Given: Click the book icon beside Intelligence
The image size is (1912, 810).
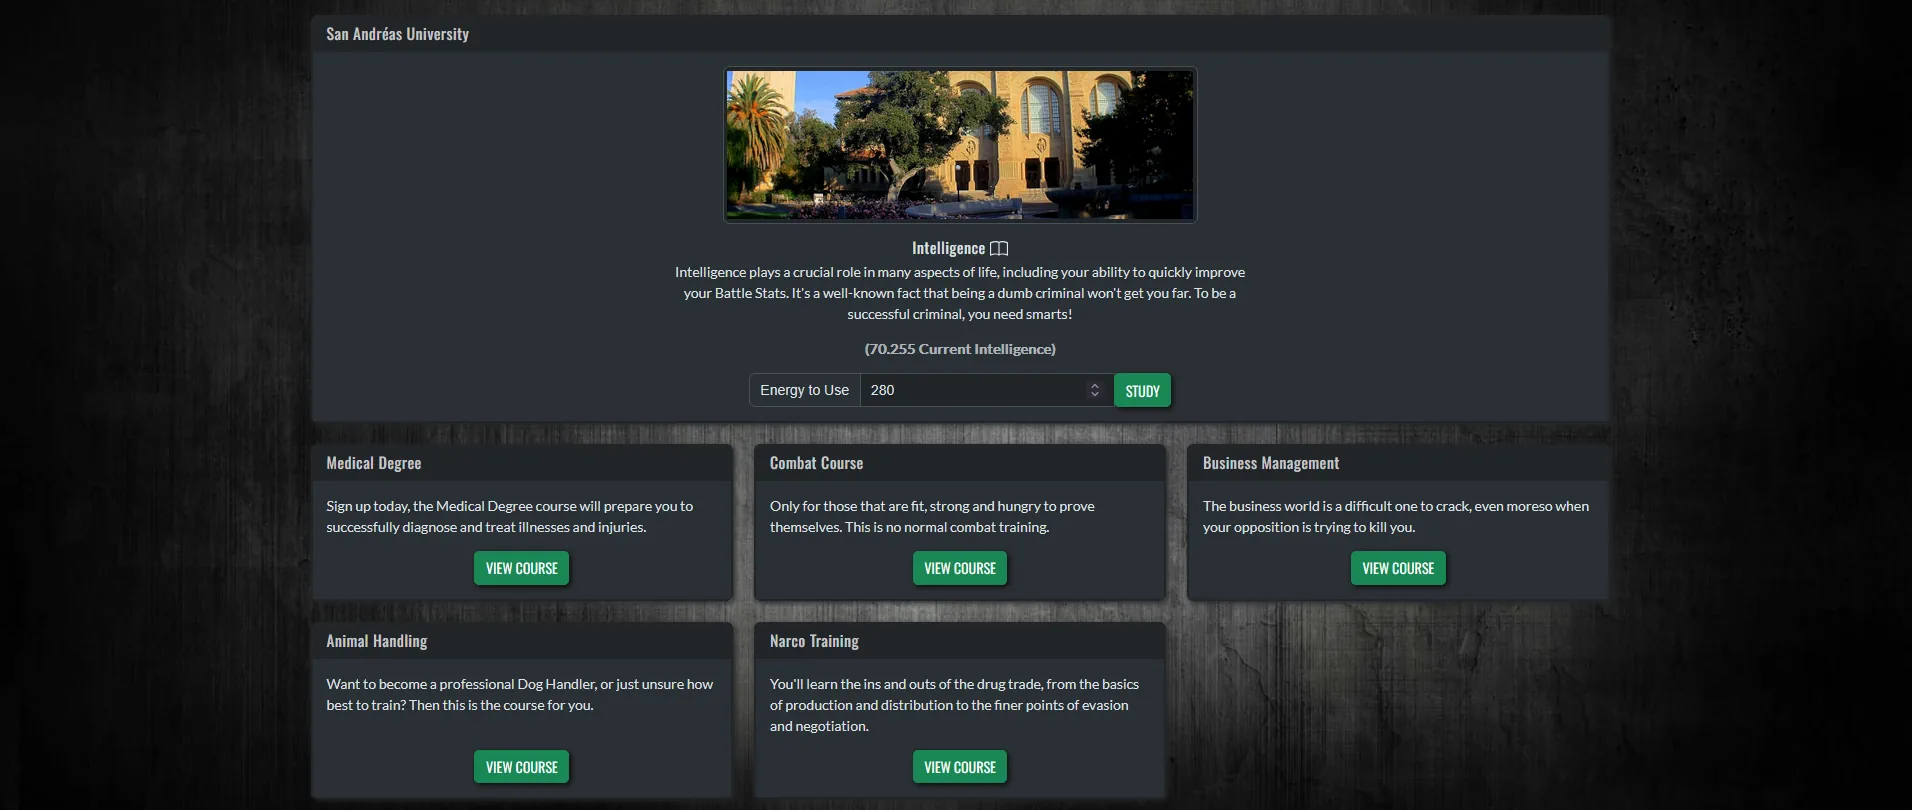Looking at the screenshot, I should point(998,249).
